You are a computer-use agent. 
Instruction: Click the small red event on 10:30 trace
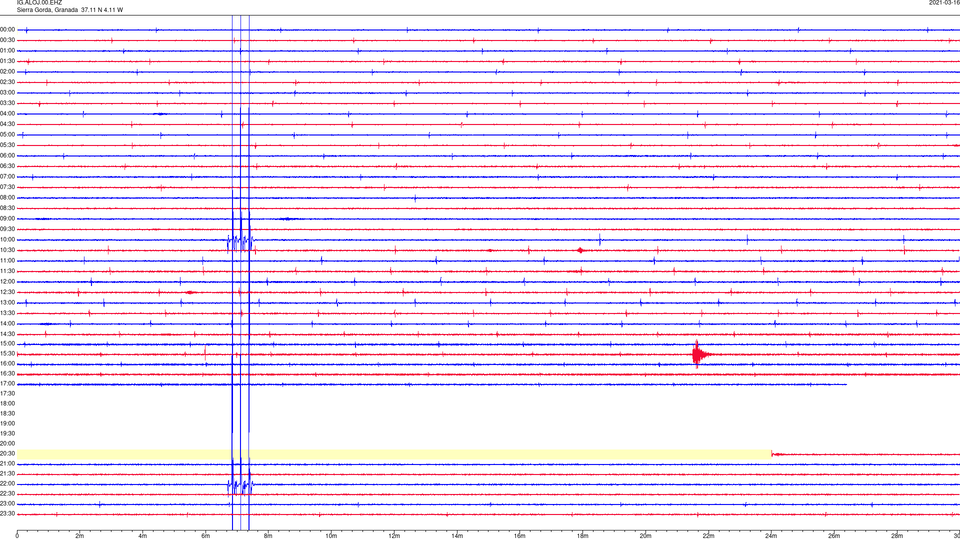(x=580, y=250)
